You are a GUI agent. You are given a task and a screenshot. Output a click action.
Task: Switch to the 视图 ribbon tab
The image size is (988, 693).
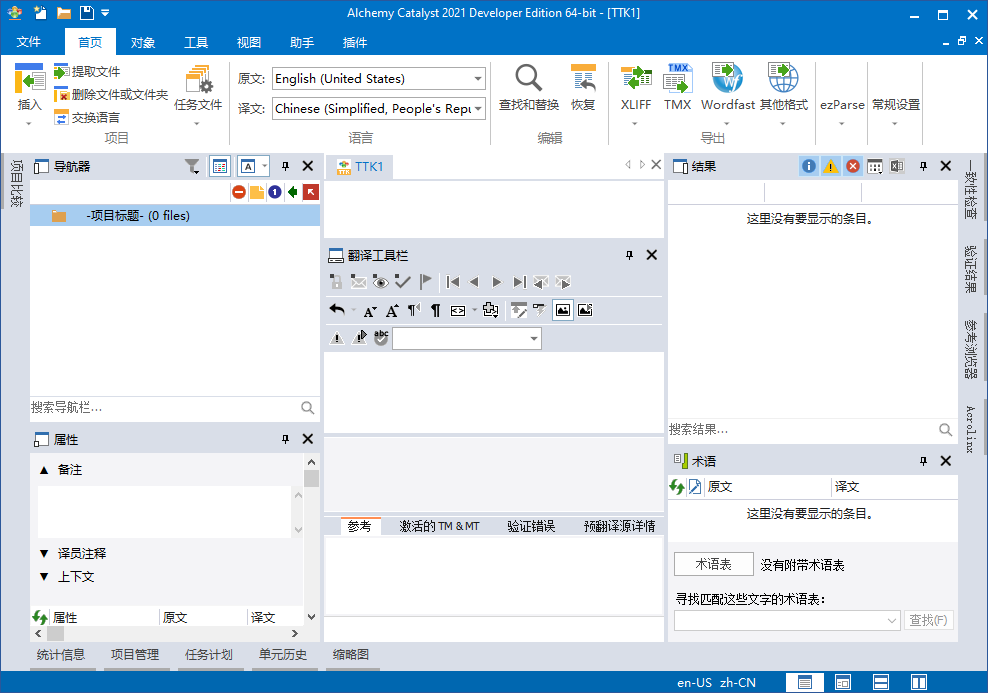[249, 42]
